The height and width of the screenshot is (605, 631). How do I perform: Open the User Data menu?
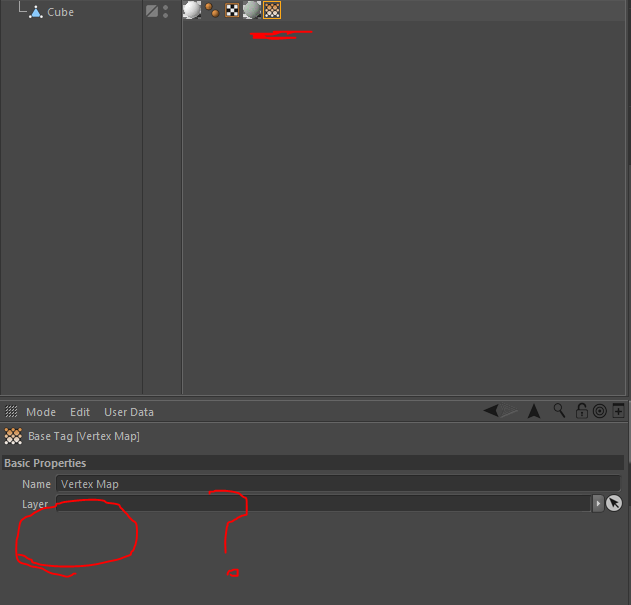pyautogui.click(x=129, y=412)
